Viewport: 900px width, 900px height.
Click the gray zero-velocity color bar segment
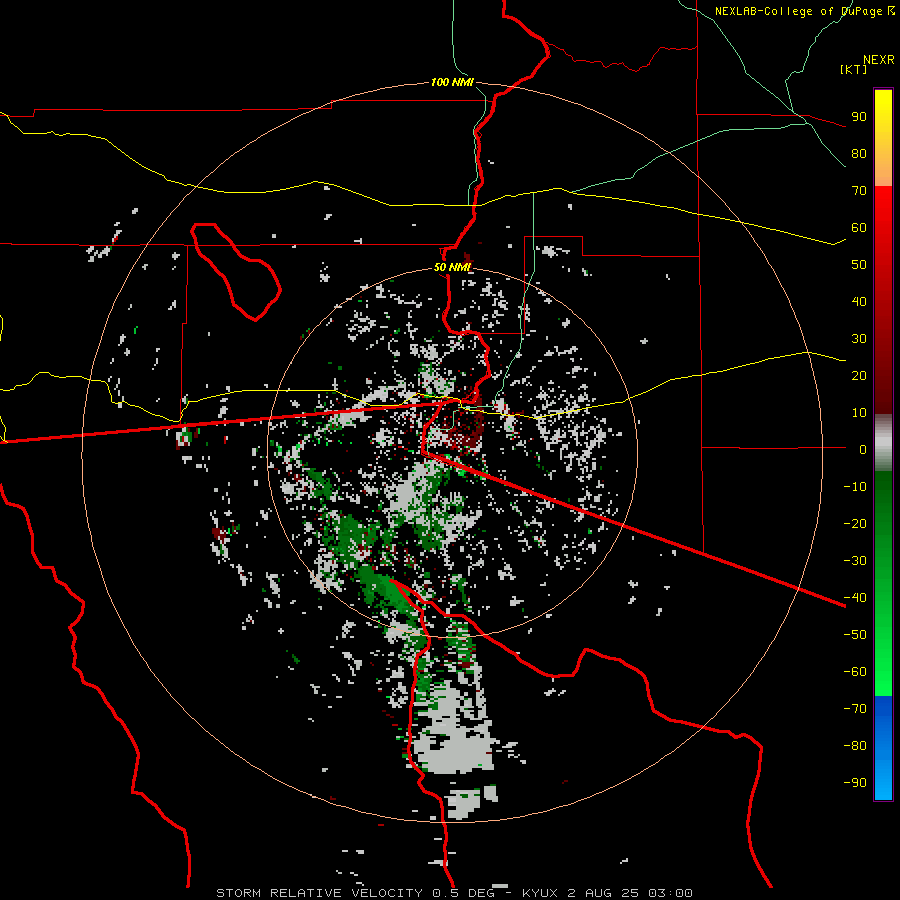coord(883,443)
